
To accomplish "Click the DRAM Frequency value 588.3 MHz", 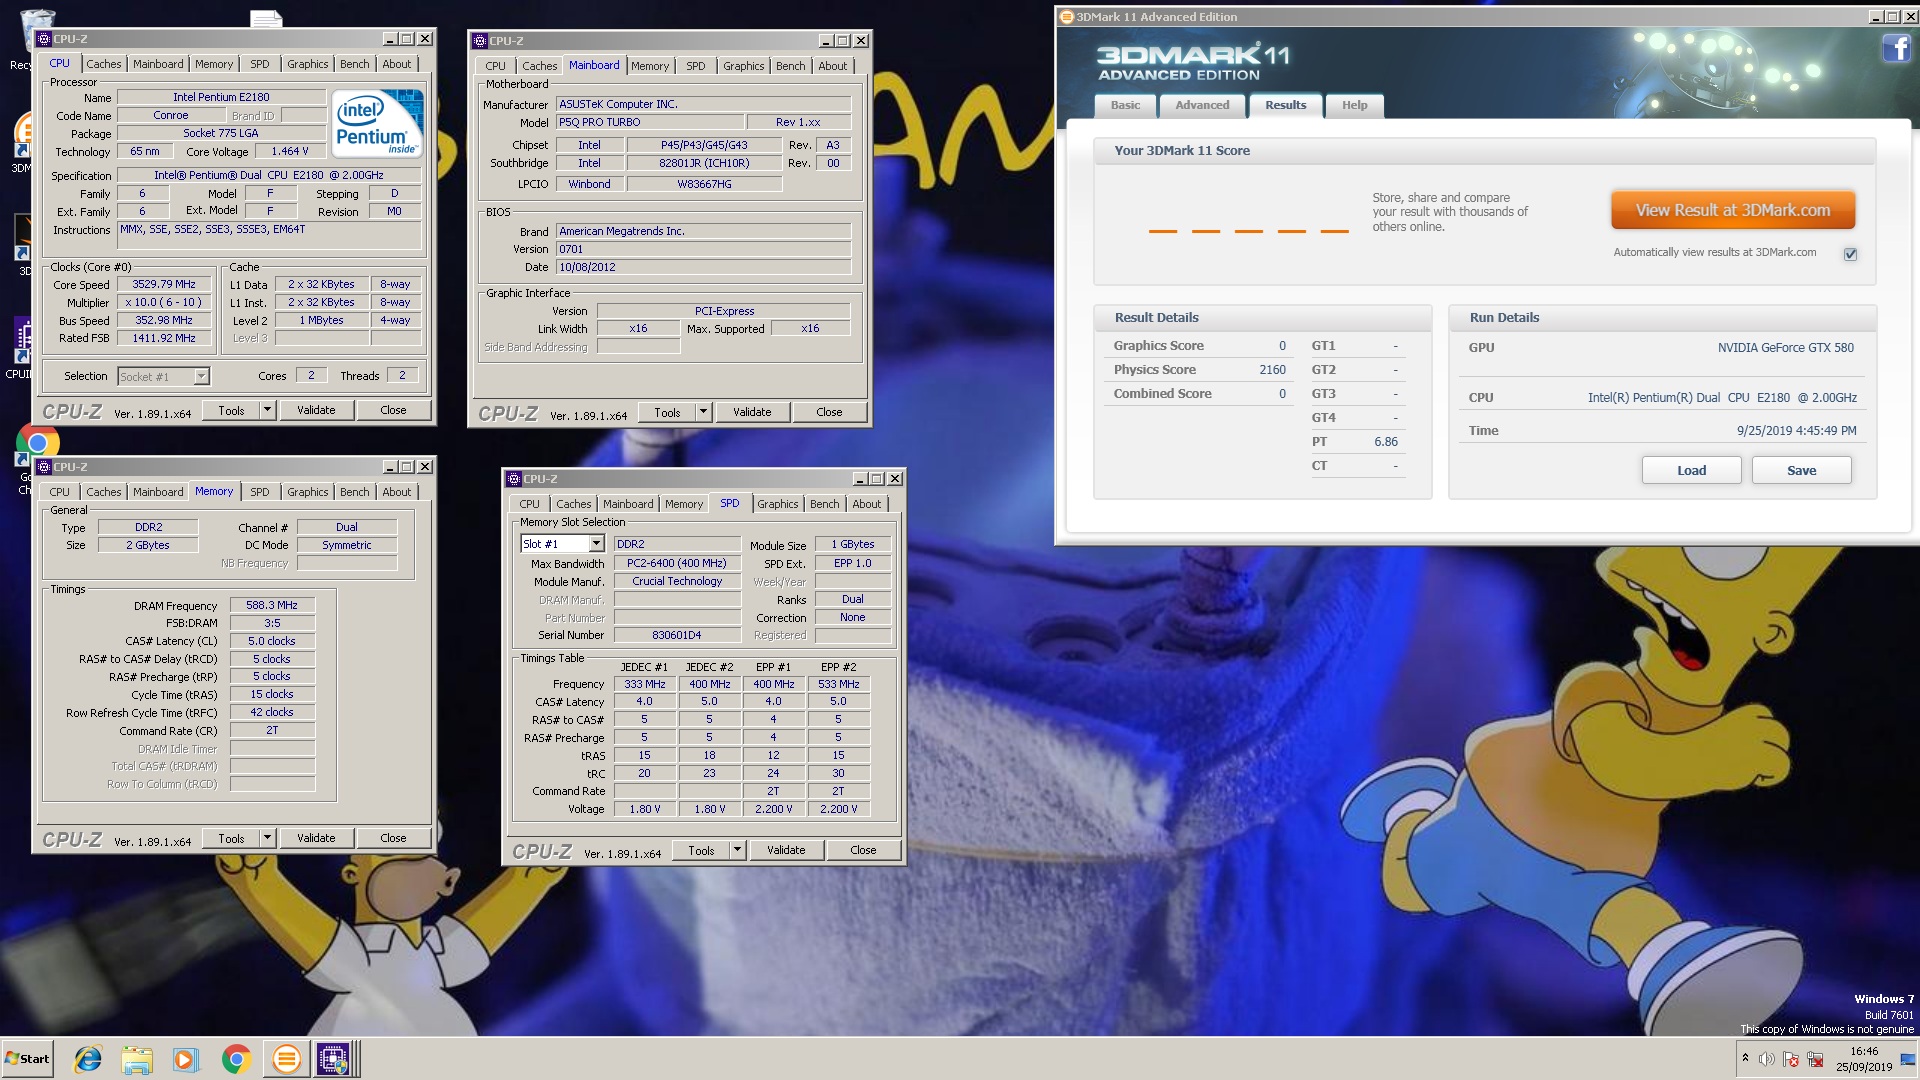I will click(272, 605).
